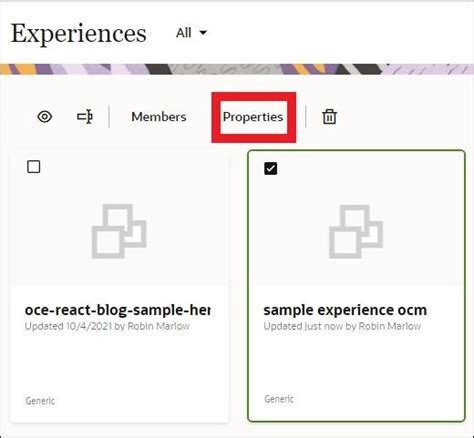Check the oce-react-blog-sample card checkbox
The height and width of the screenshot is (438, 474).
click(34, 167)
